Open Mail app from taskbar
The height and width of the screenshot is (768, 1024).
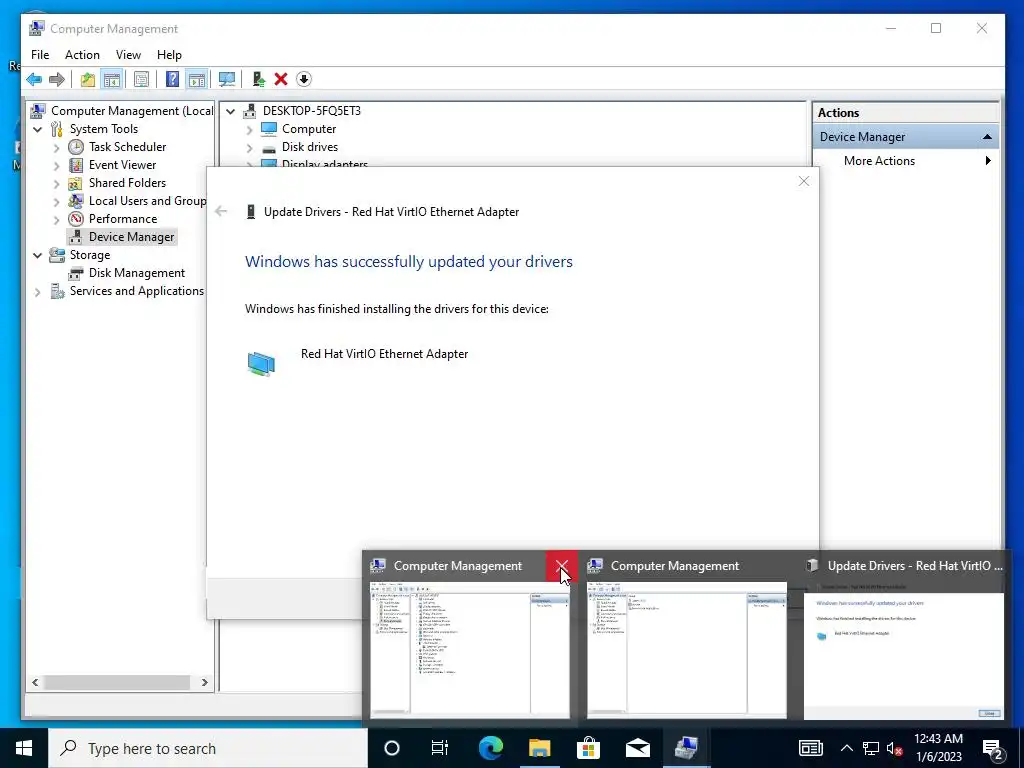[x=637, y=748]
